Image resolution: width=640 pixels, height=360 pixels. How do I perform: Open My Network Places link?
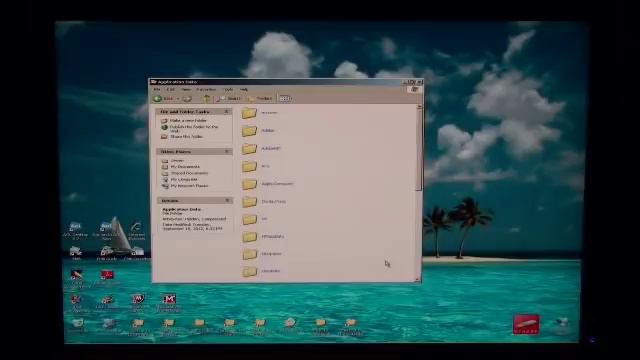(x=189, y=186)
